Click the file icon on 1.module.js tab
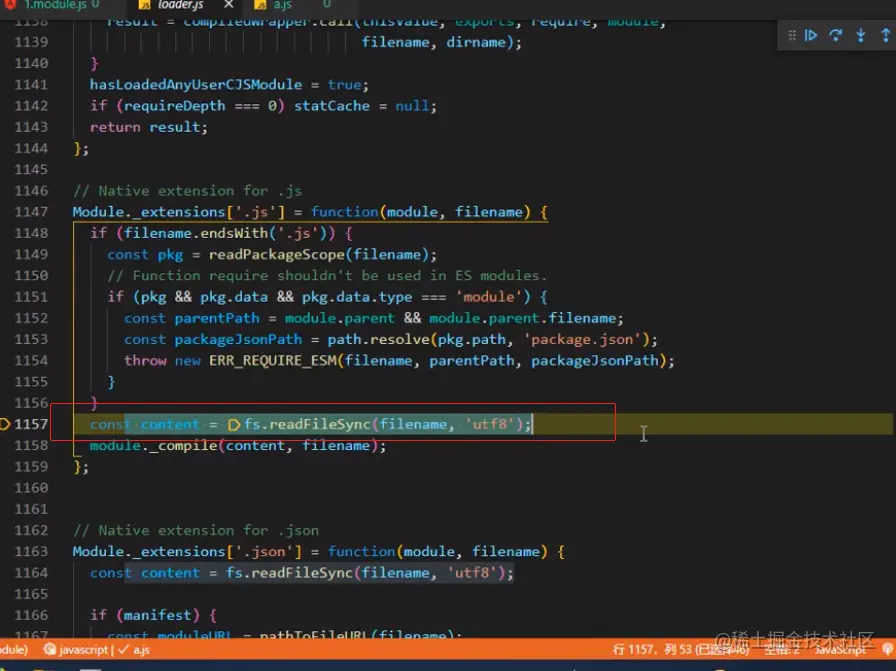The height and width of the screenshot is (671, 896). click(10, 5)
